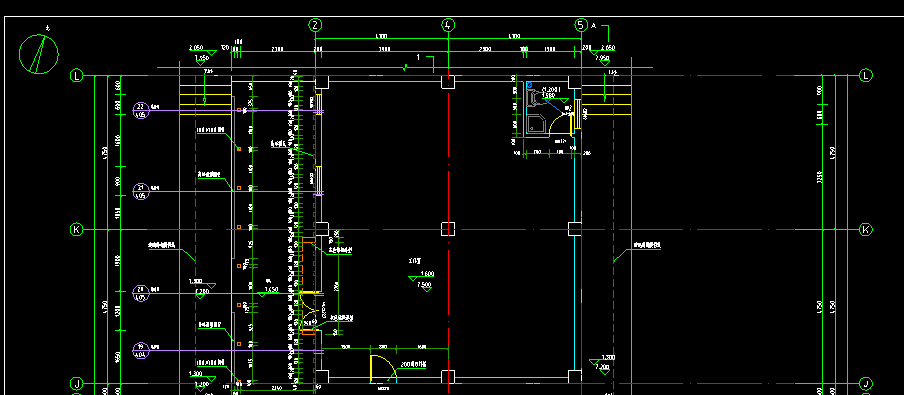Select the column at axes K and 5

pos(575,229)
